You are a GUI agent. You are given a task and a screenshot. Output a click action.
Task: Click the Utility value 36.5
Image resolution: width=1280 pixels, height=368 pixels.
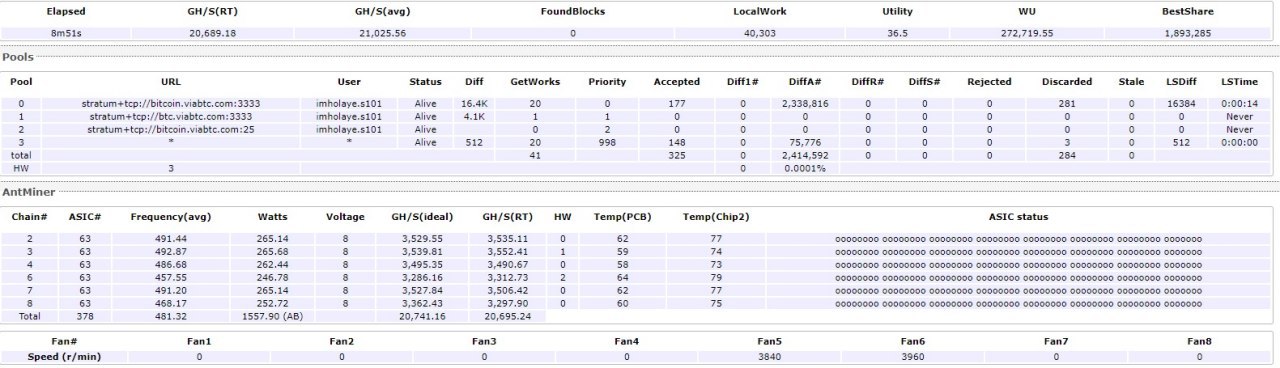[897, 33]
